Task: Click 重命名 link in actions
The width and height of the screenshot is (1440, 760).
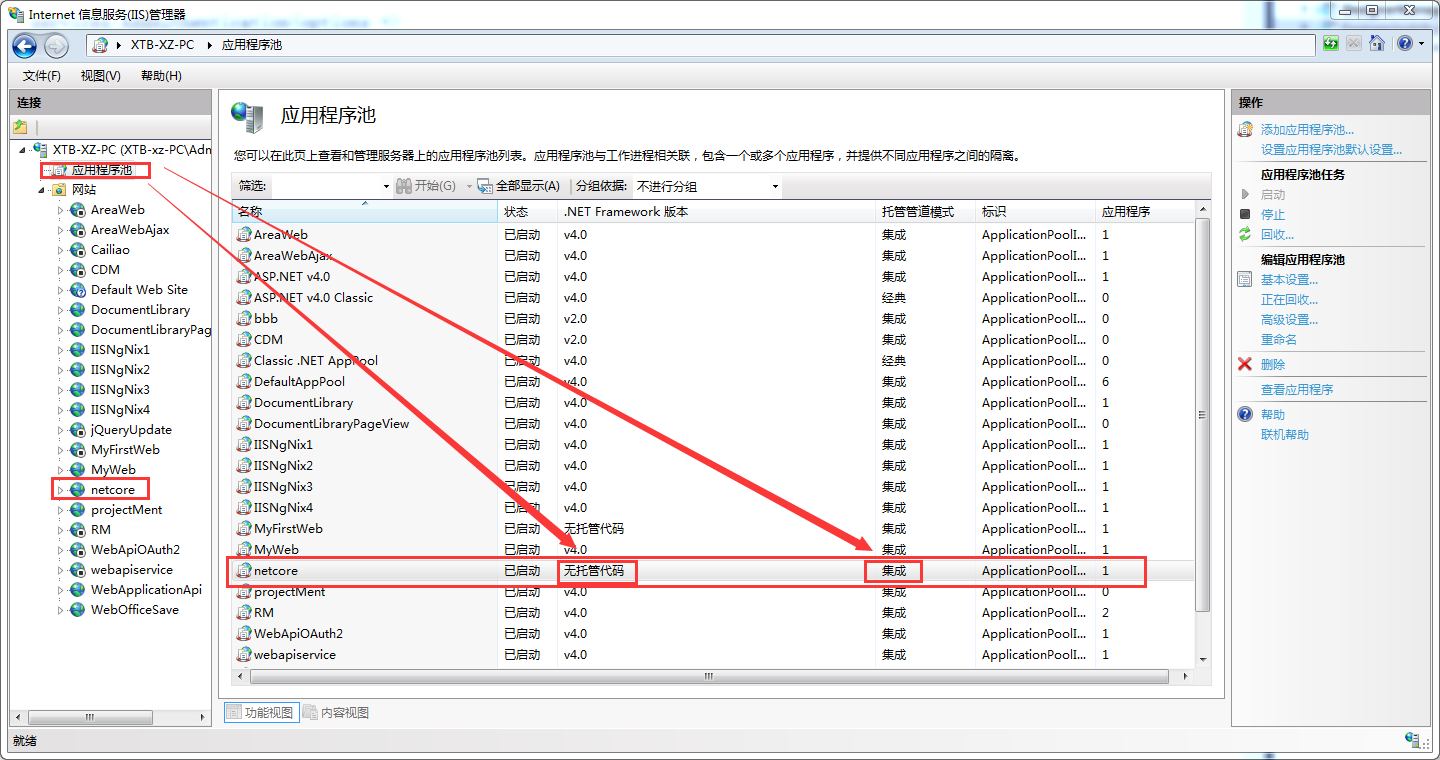Action: pyautogui.click(x=1278, y=340)
